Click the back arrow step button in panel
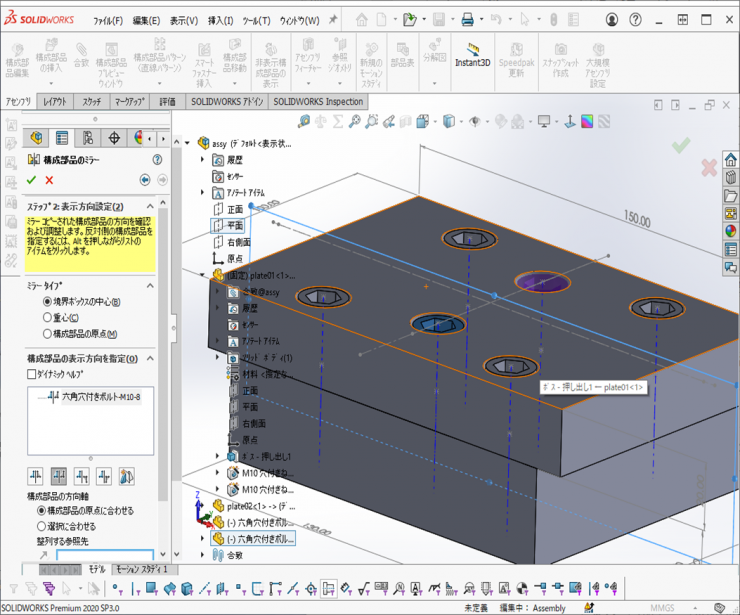The width and height of the screenshot is (740, 615). tap(145, 180)
